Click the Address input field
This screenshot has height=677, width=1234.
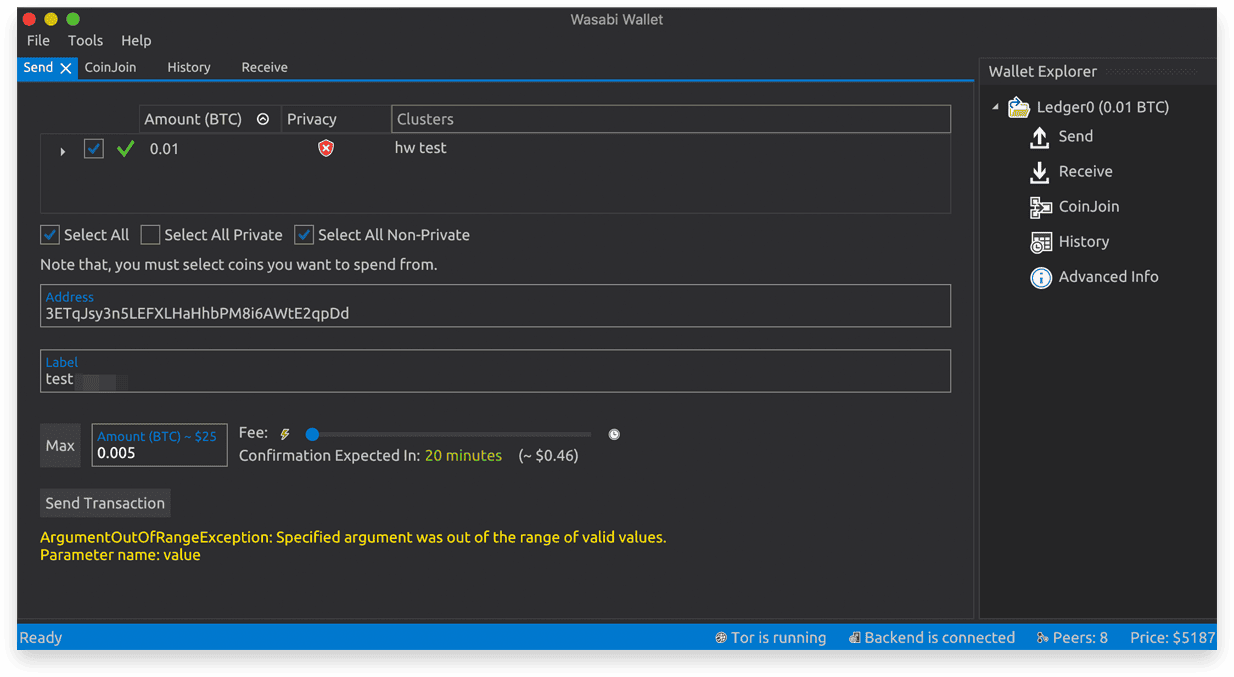[x=495, y=306]
